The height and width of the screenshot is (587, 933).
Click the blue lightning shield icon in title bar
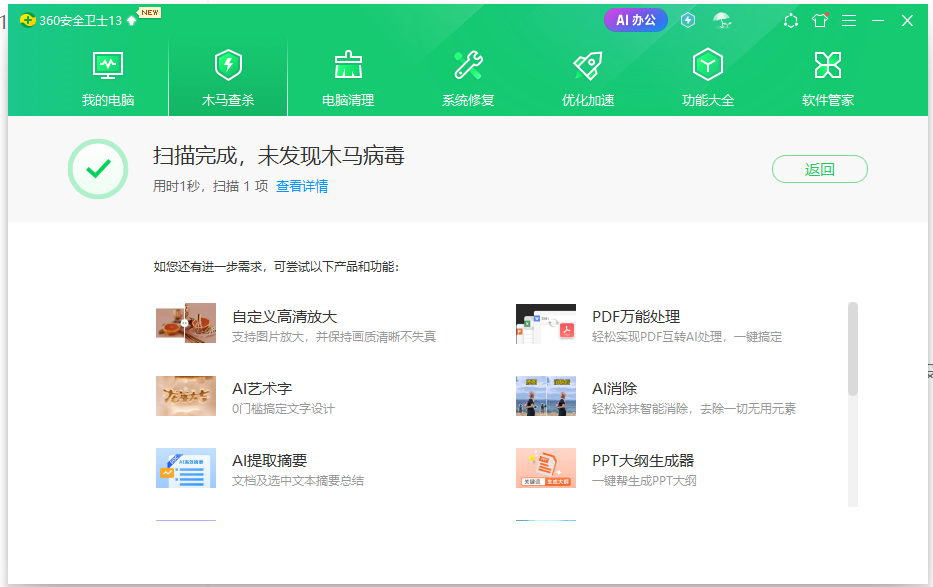coord(688,20)
